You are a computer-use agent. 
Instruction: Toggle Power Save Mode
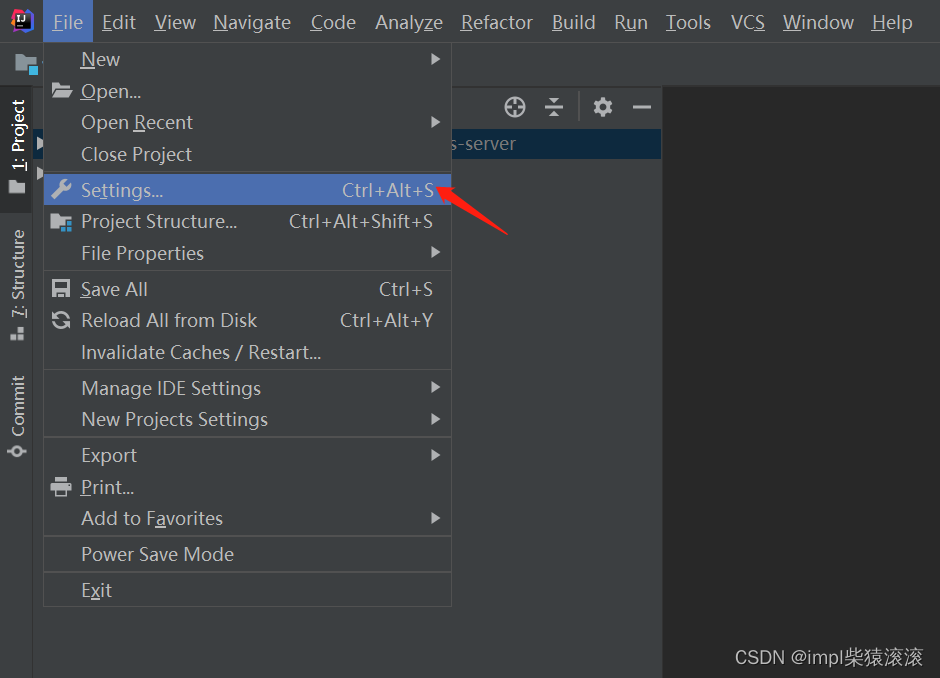coord(157,554)
